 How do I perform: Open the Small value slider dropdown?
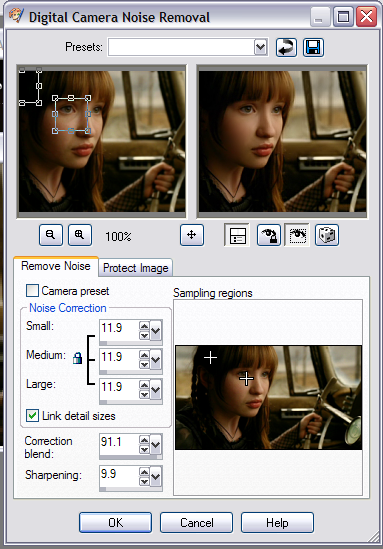tap(156, 330)
